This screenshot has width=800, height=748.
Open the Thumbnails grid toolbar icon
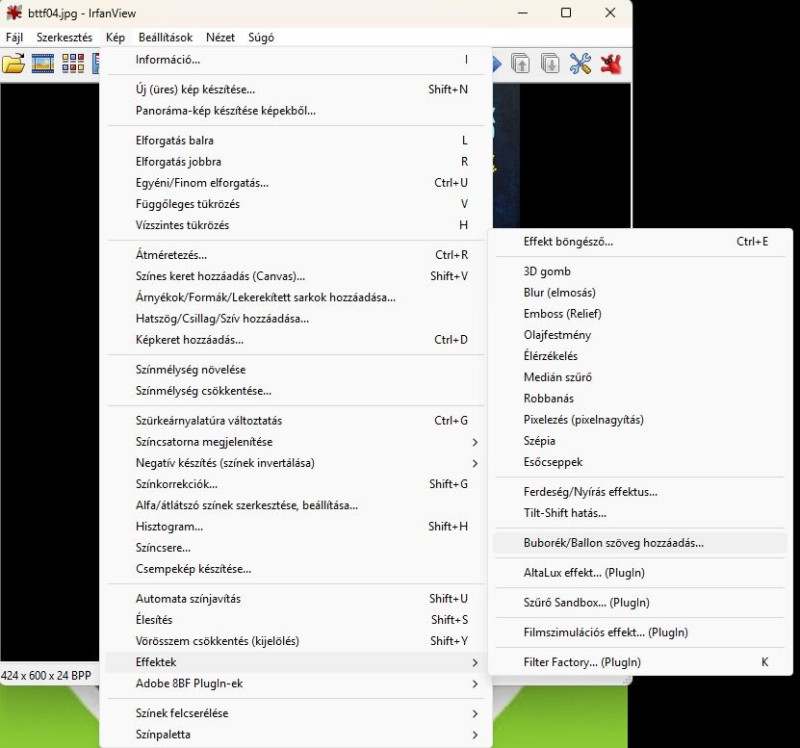point(73,64)
